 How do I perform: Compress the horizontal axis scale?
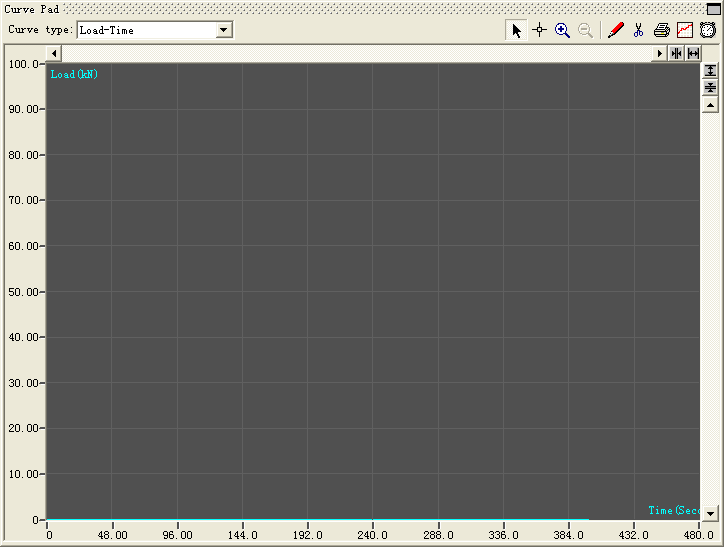[x=677, y=53]
